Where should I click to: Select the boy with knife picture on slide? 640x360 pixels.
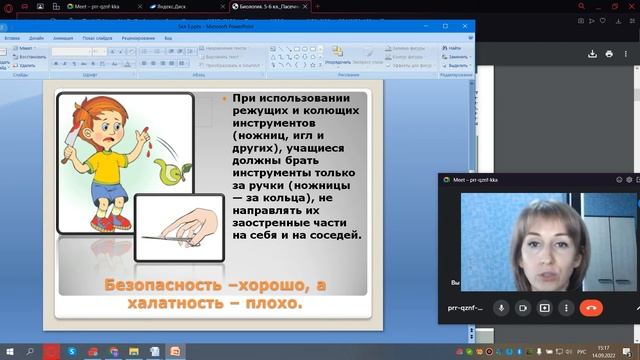[x=125, y=163]
